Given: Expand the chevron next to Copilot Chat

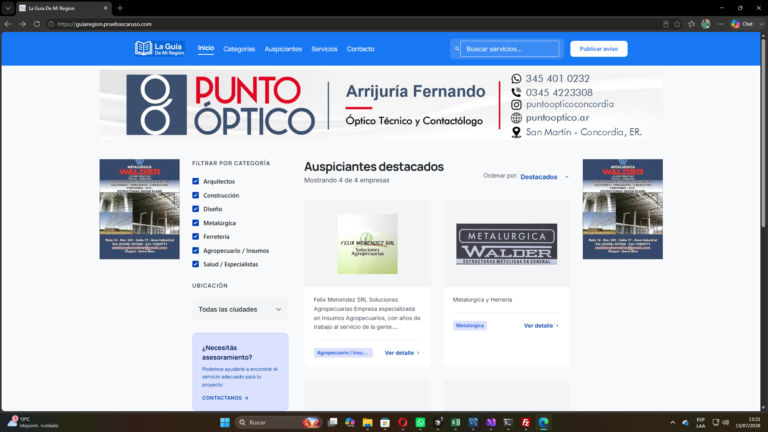Looking at the screenshot, I should pyautogui.click(x=761, y=24).
